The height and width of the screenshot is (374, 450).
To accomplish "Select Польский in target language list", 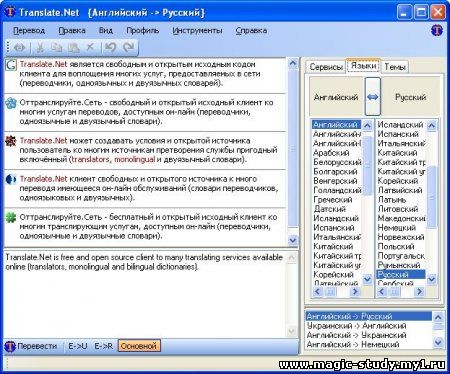I will click(401, 247).
